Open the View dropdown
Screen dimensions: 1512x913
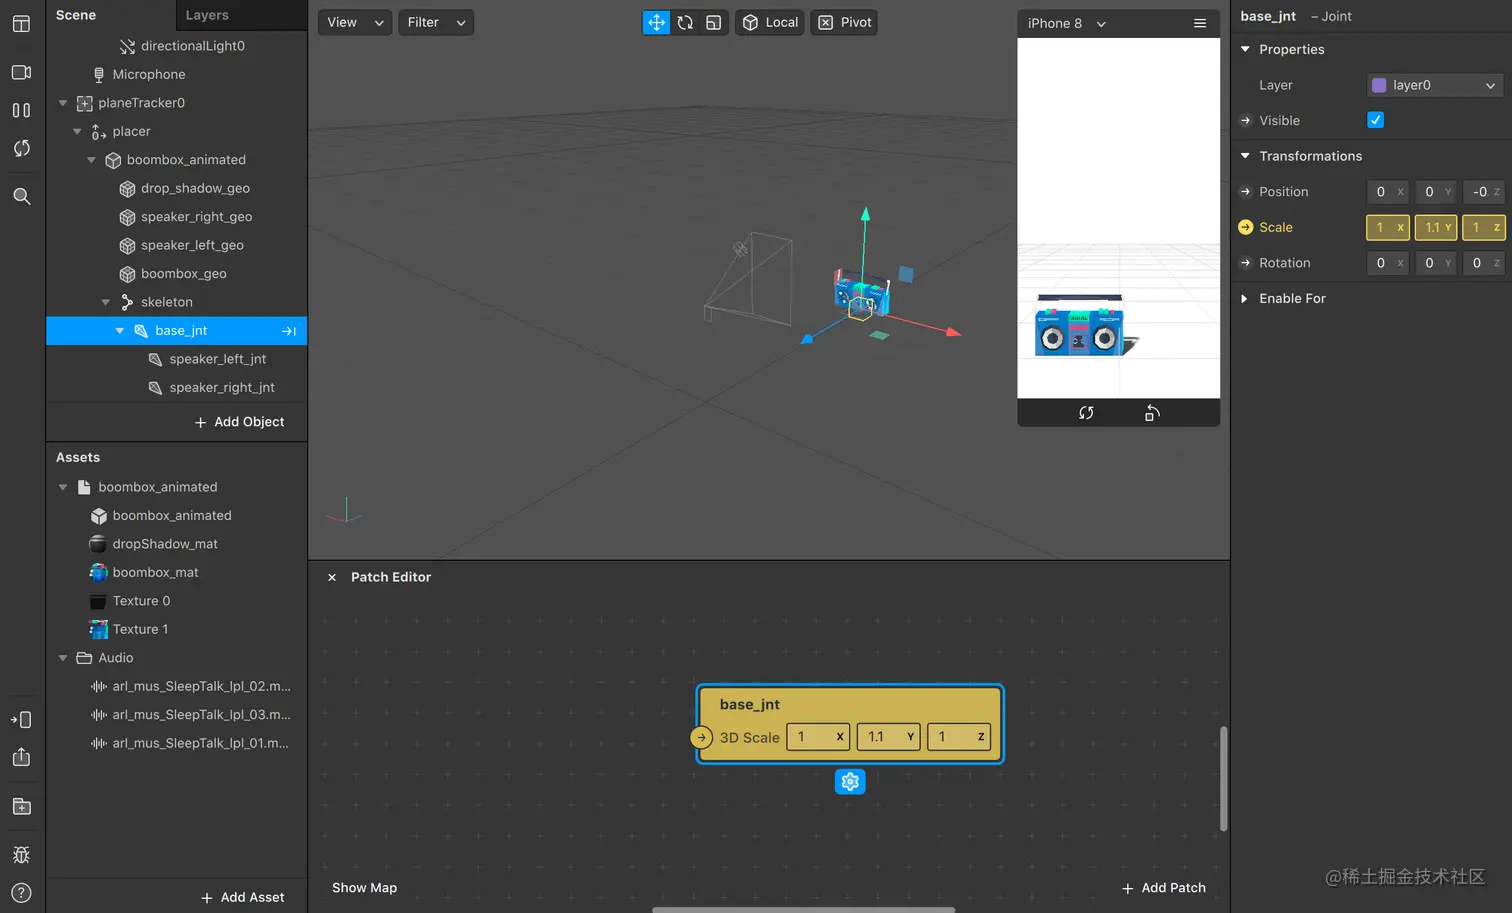[355, 22]
